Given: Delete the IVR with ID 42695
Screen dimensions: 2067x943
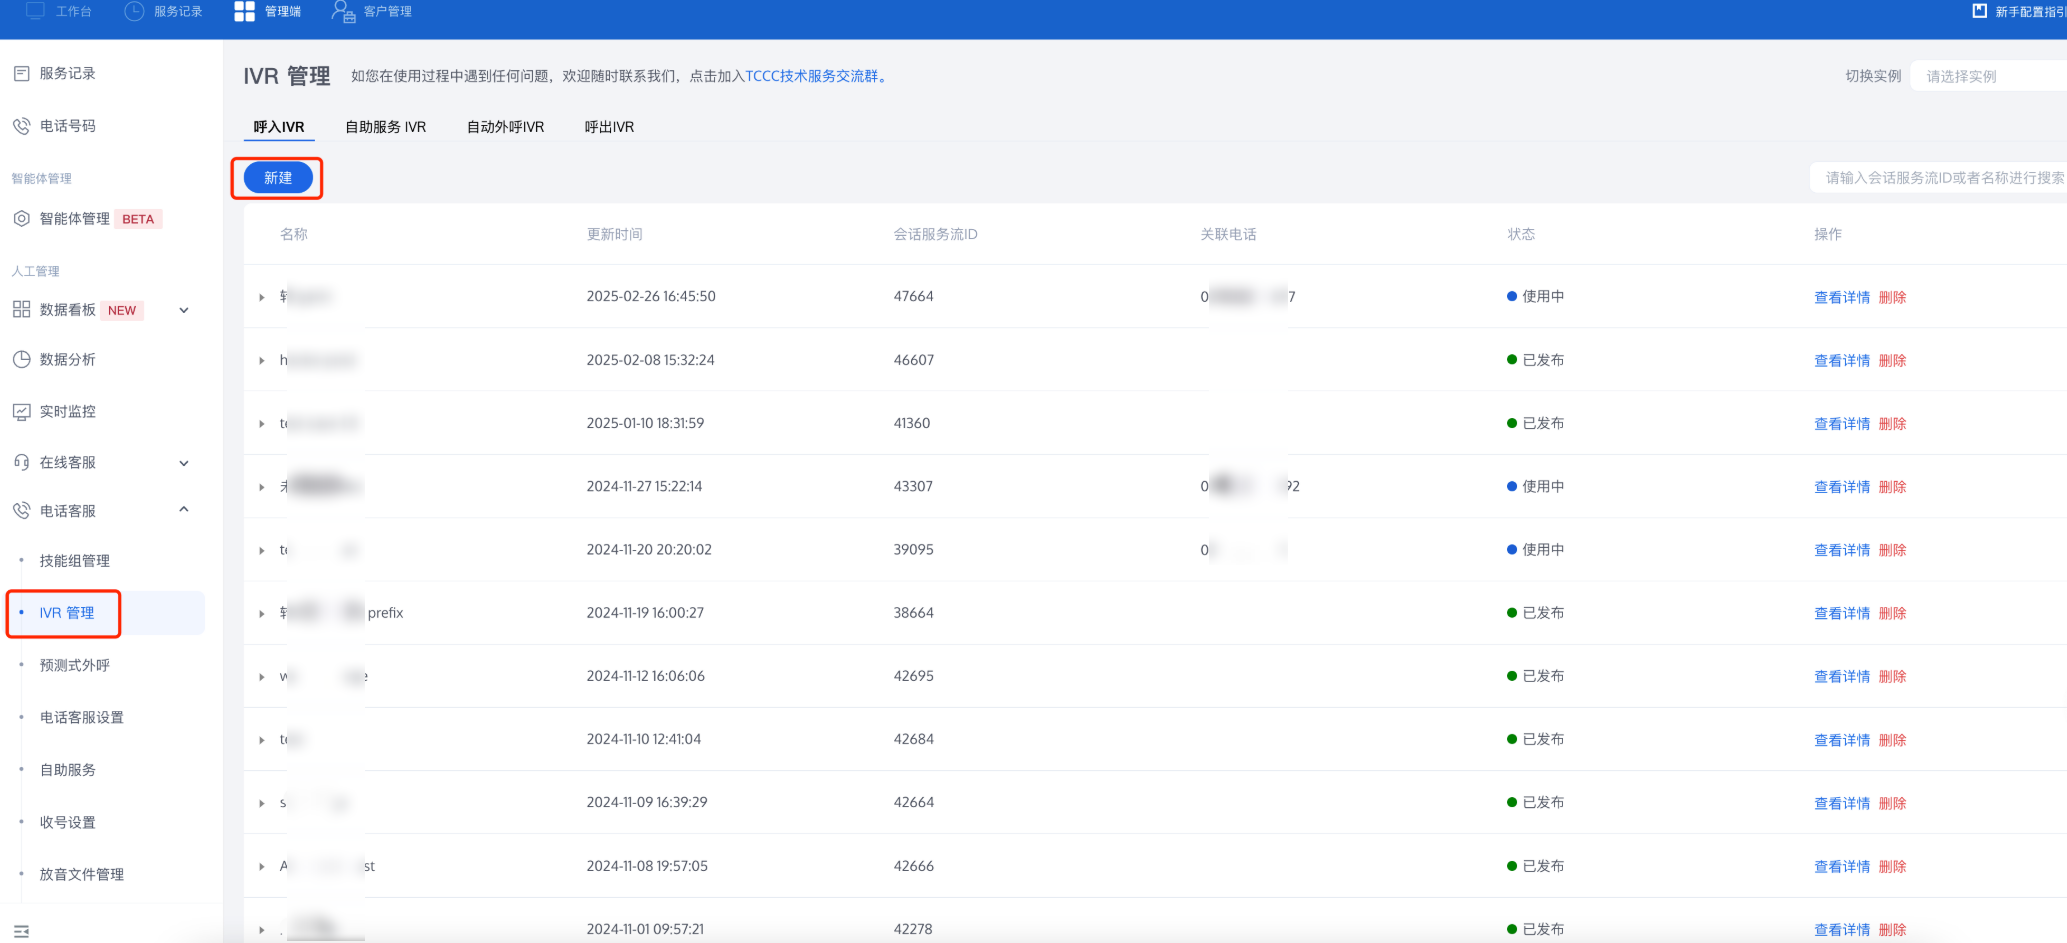Looking at the screenshot, I should point(1893,677).
